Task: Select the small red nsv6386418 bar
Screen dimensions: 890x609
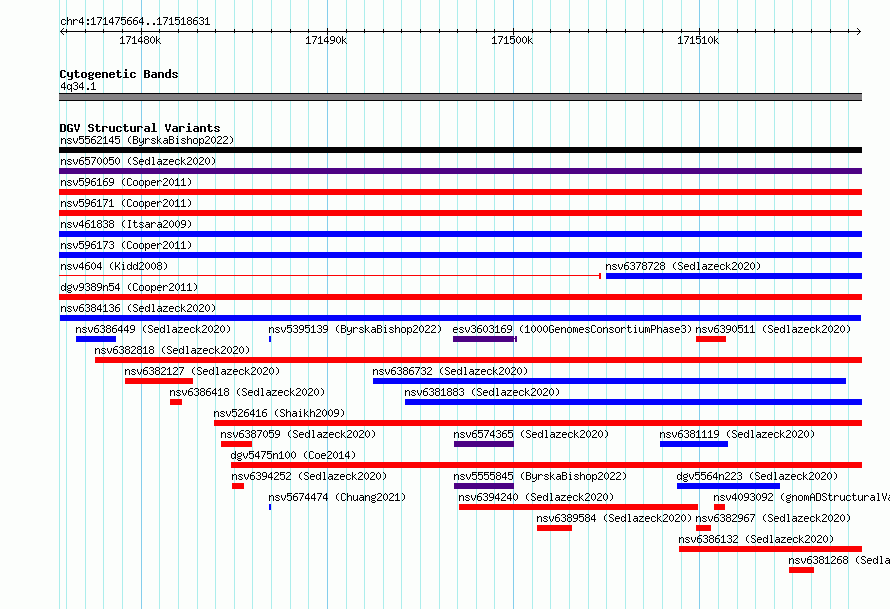Action: (176, 402)
